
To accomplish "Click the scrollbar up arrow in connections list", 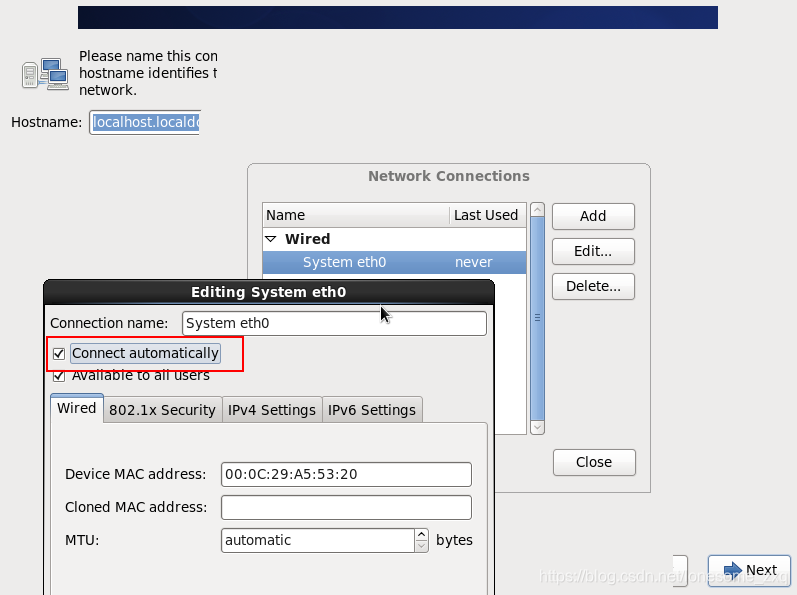I will (537, 209).
